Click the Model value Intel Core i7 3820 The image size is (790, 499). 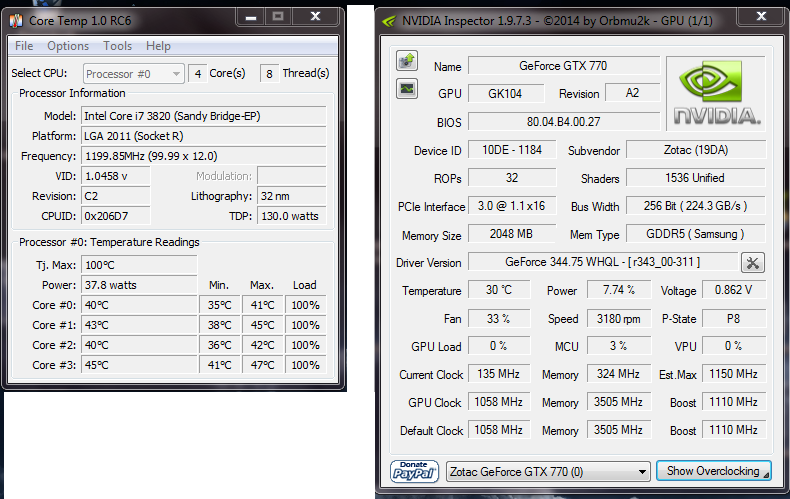pyautogui.click(x=204, y=116)
